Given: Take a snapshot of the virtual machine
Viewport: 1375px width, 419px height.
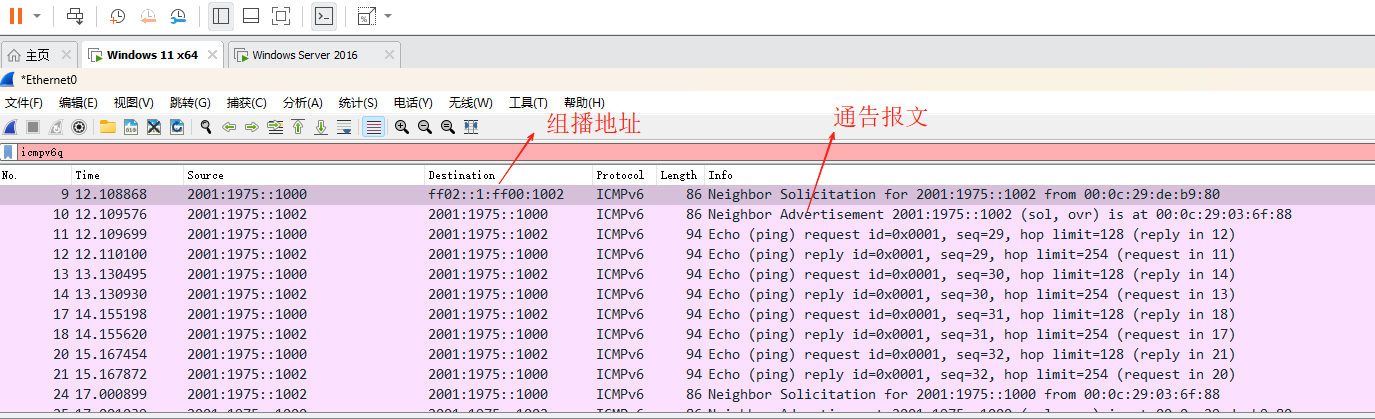Looking at the screenshot, I should click(117, 16).
